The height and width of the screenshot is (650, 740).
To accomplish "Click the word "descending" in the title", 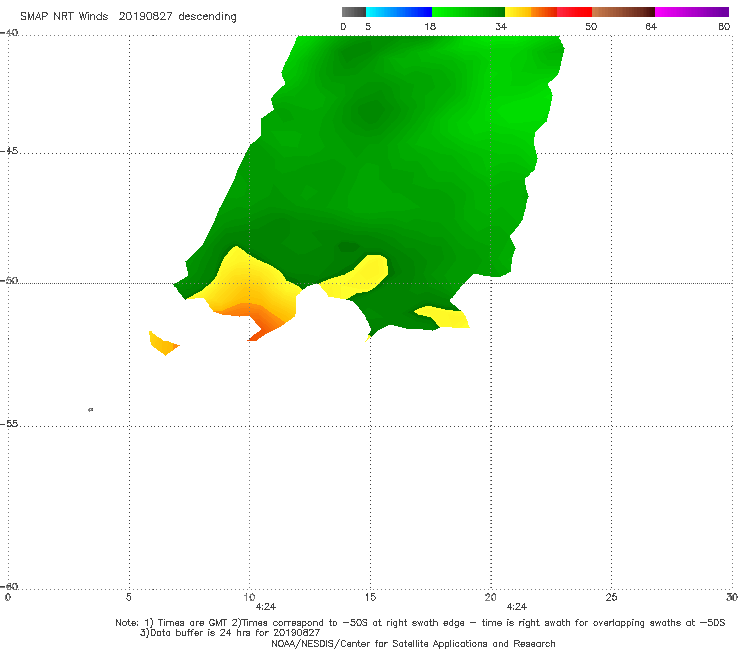I will click(208, 17).
